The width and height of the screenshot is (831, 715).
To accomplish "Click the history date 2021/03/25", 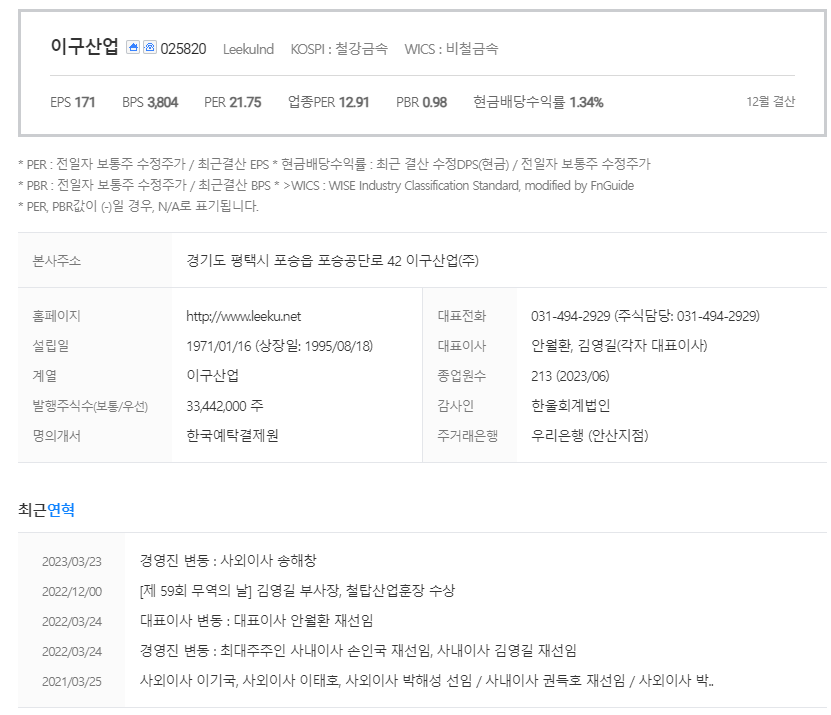I will [72, 682].
